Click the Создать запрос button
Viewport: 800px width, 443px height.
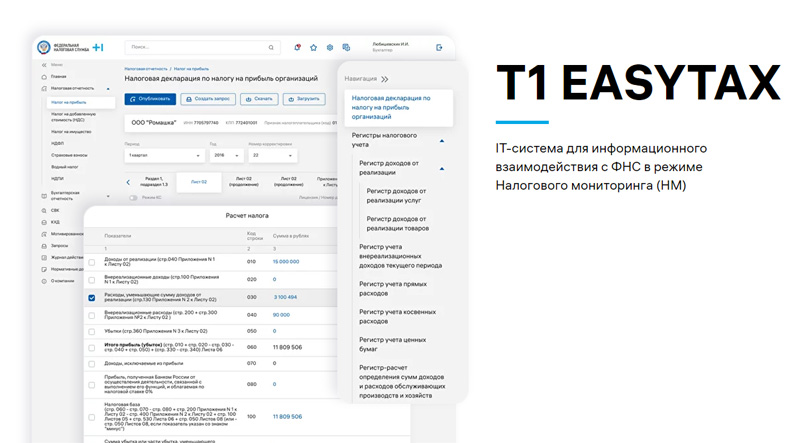click(x=208, y=99)
